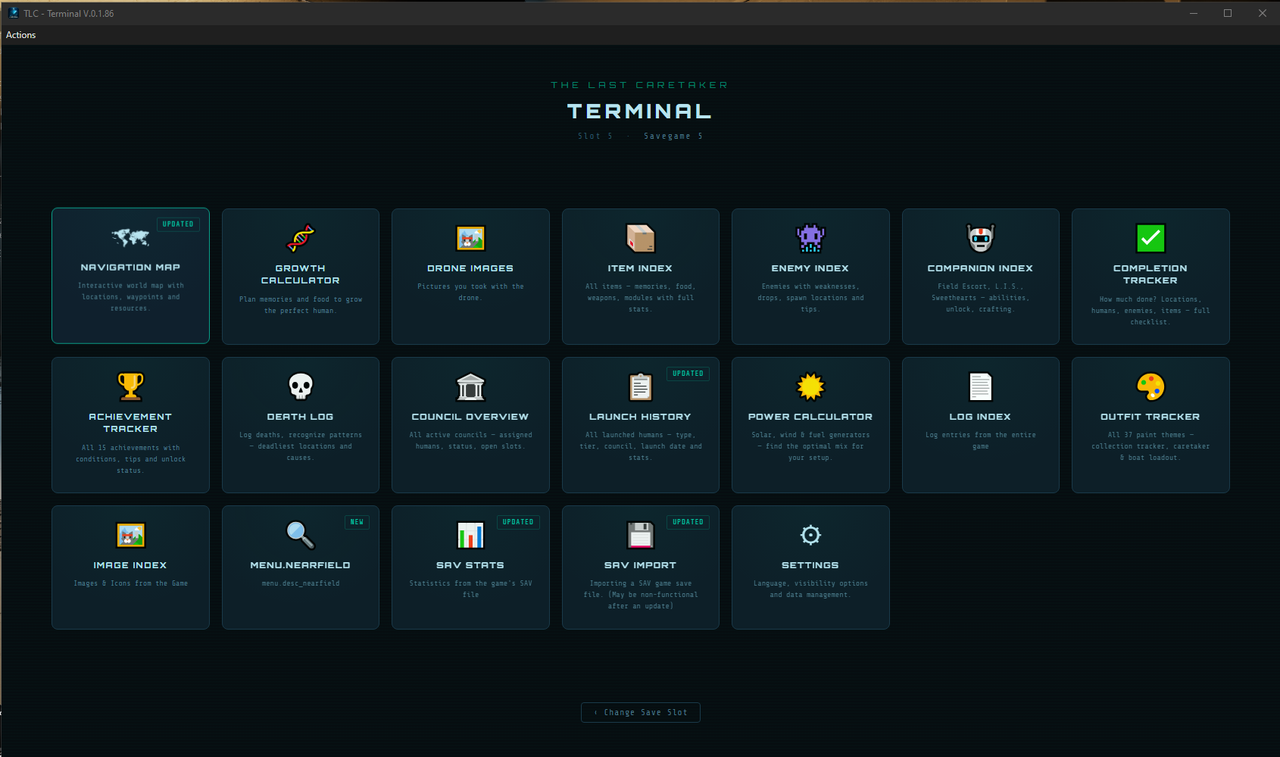This screenshot has width=1280, height=757.
Task: Click the paint palette icon on Outfit Tracker
Action: [x=1150, y=386]
